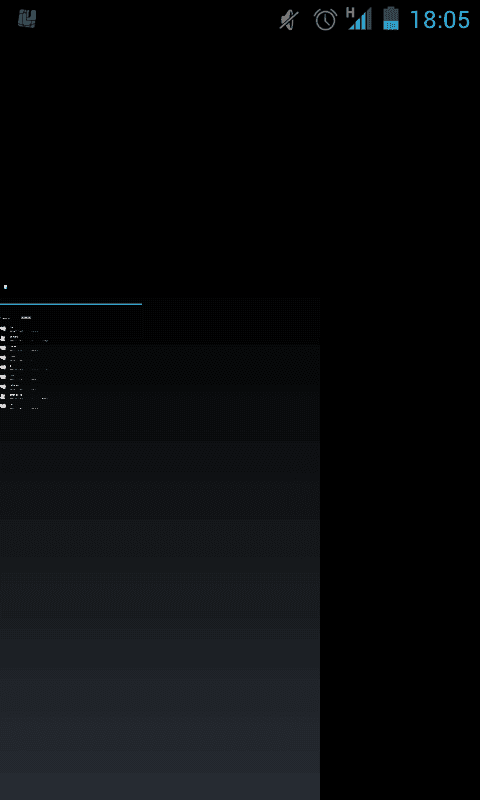Tap the dim label left of the highlighted label
The width and height of the screenshot is (480, 800).
coord(5,318)
